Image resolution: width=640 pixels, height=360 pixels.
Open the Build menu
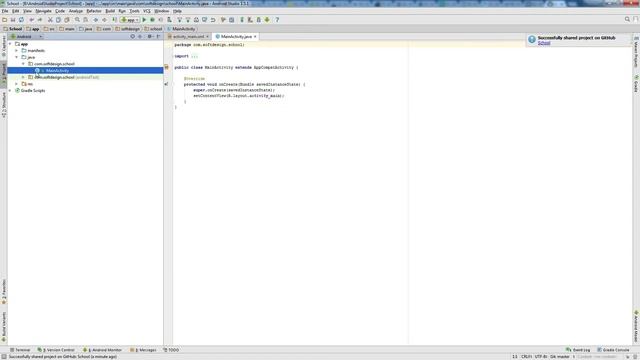(x=110, y=11)
